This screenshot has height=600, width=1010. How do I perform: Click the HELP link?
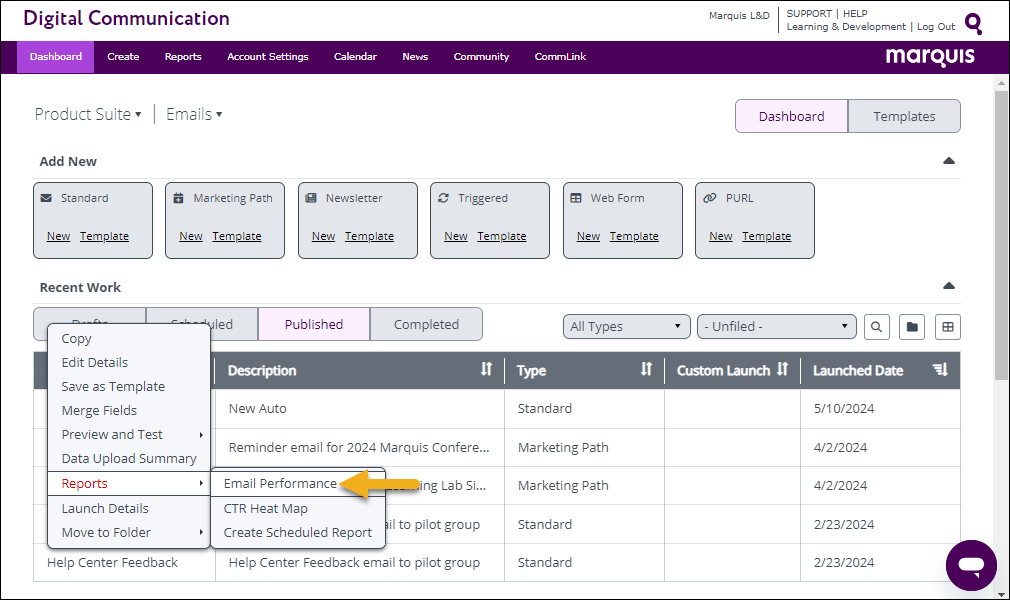pyautogui.click(x=855, y=14)
